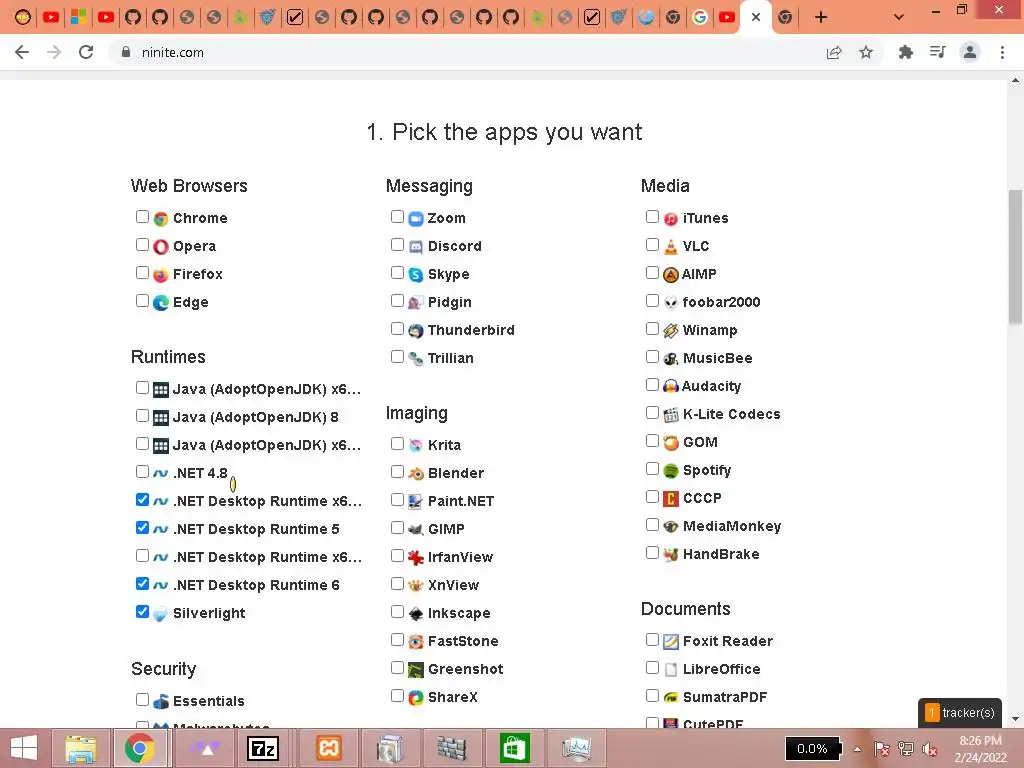Screen dimensions: 1024x768
Task: Check the LibreOffice checkbox
Action: coord(652,667)
